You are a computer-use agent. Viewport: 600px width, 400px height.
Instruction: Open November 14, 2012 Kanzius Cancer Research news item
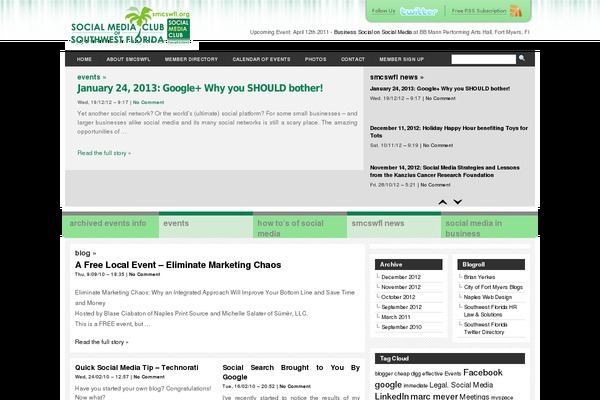445,171
